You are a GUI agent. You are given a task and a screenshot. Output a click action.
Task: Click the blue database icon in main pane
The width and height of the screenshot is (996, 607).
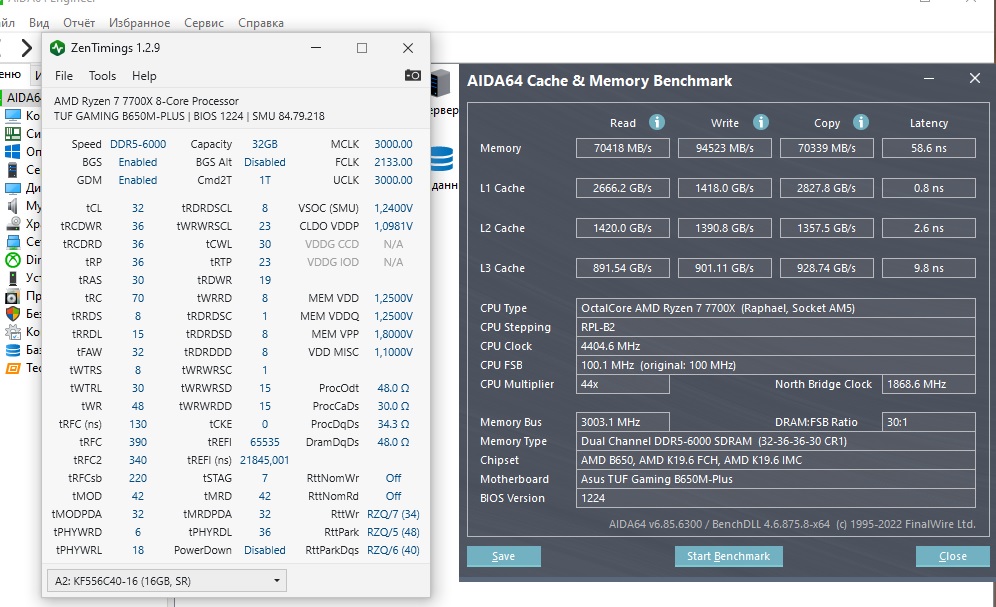[442, 159]
